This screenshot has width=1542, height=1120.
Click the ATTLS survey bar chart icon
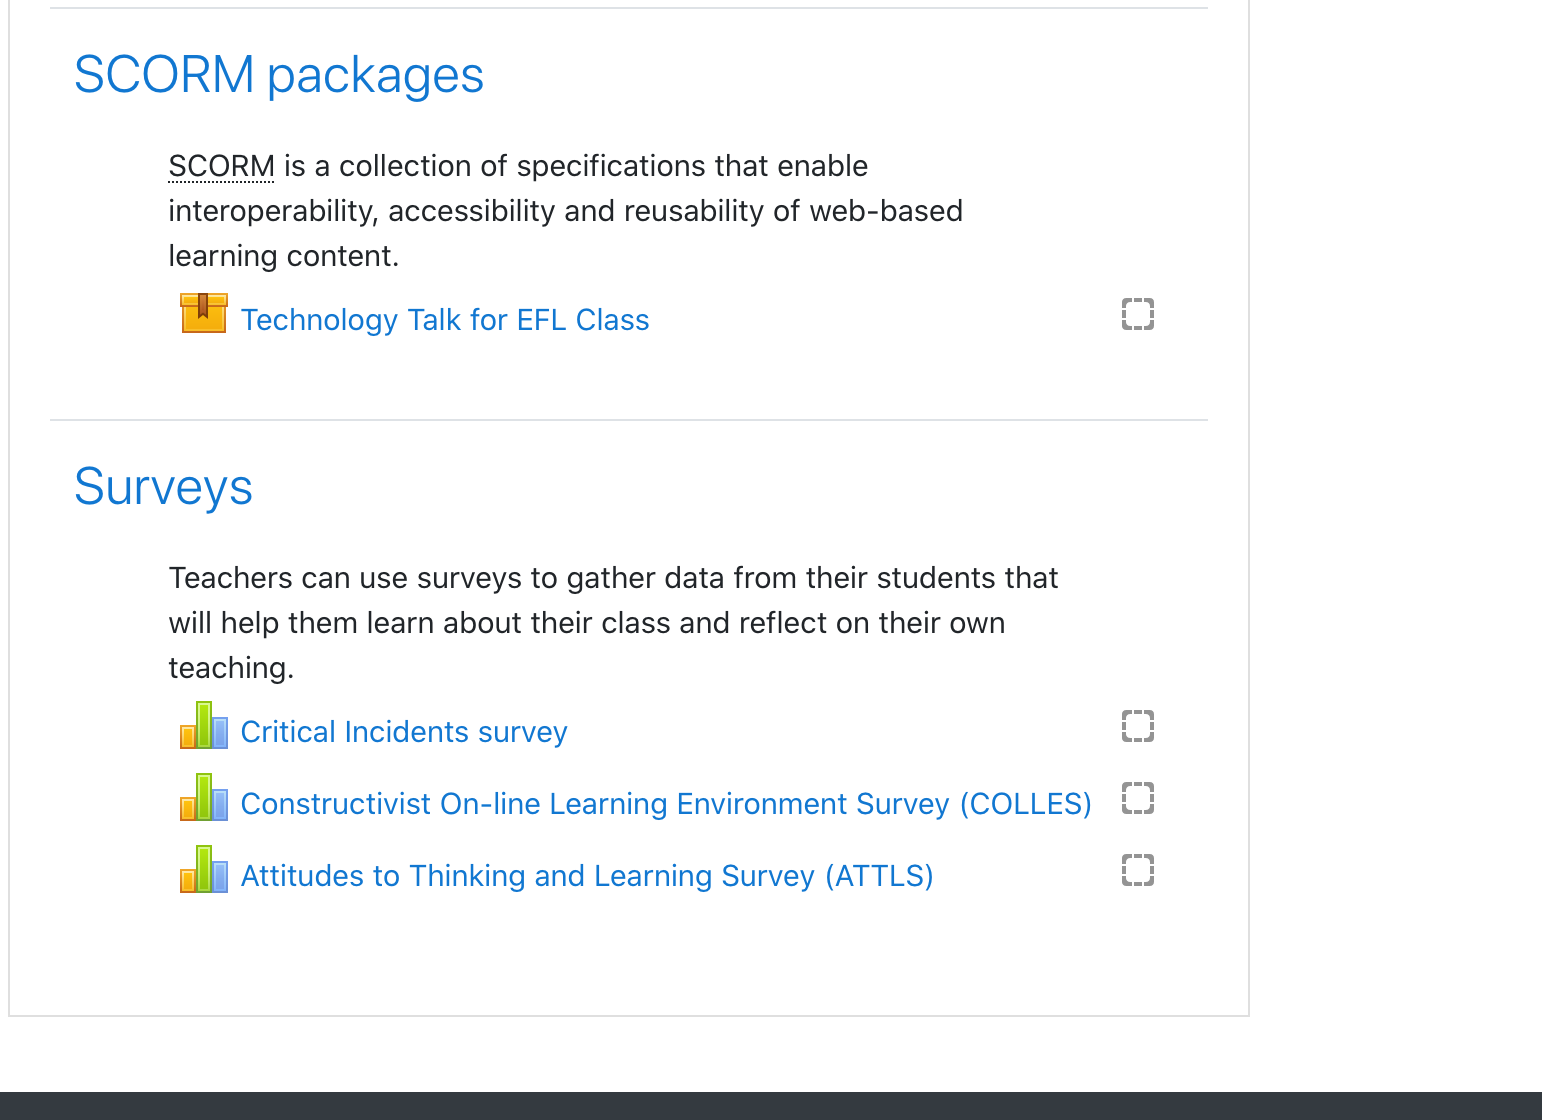(x=204, y=869)
